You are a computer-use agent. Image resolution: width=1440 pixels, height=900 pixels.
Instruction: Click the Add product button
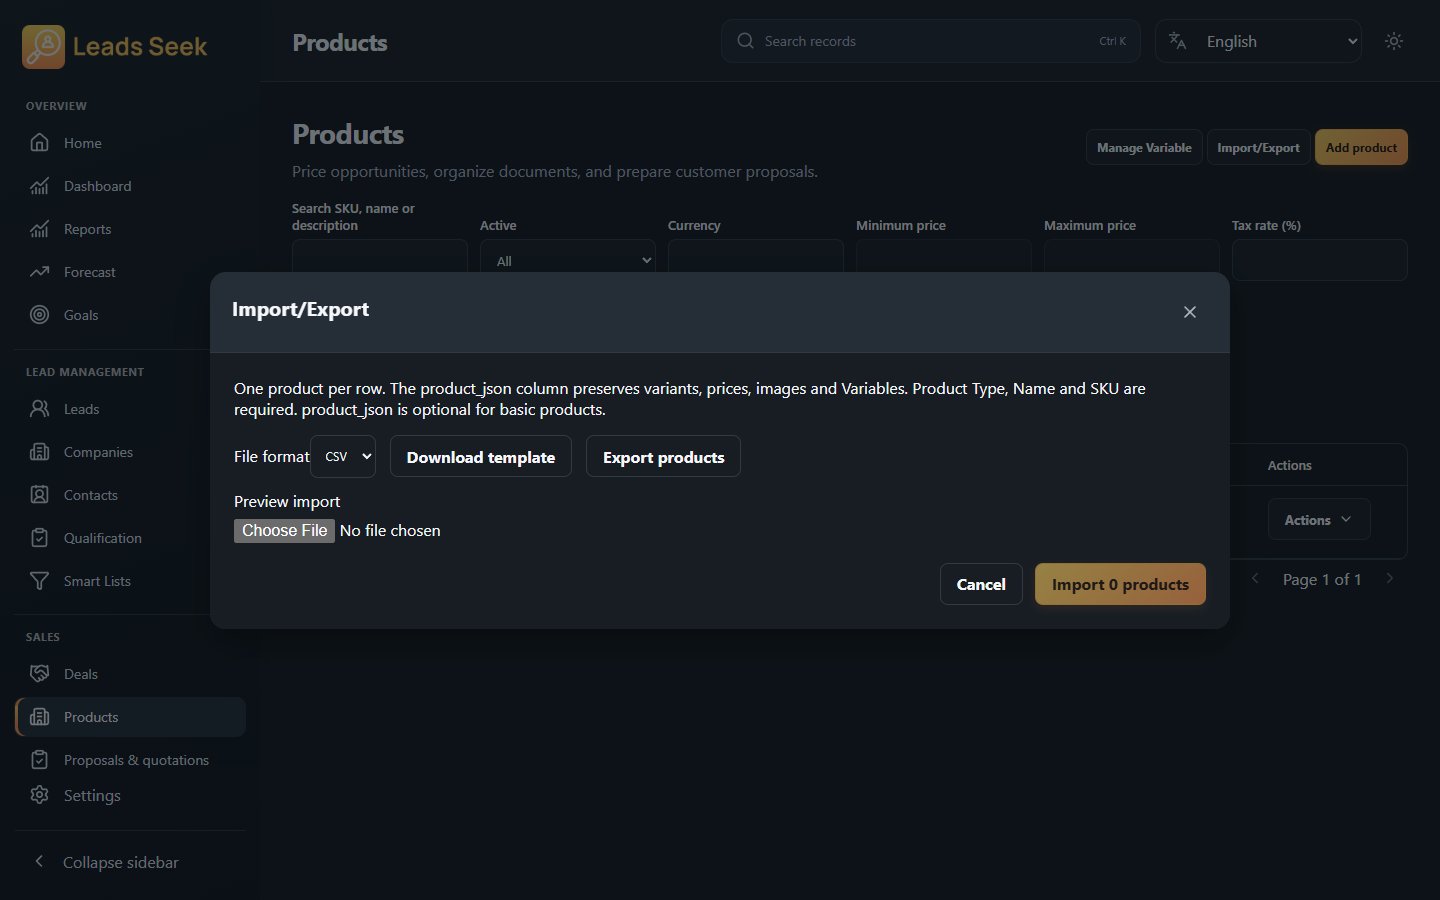(1361, 147)
